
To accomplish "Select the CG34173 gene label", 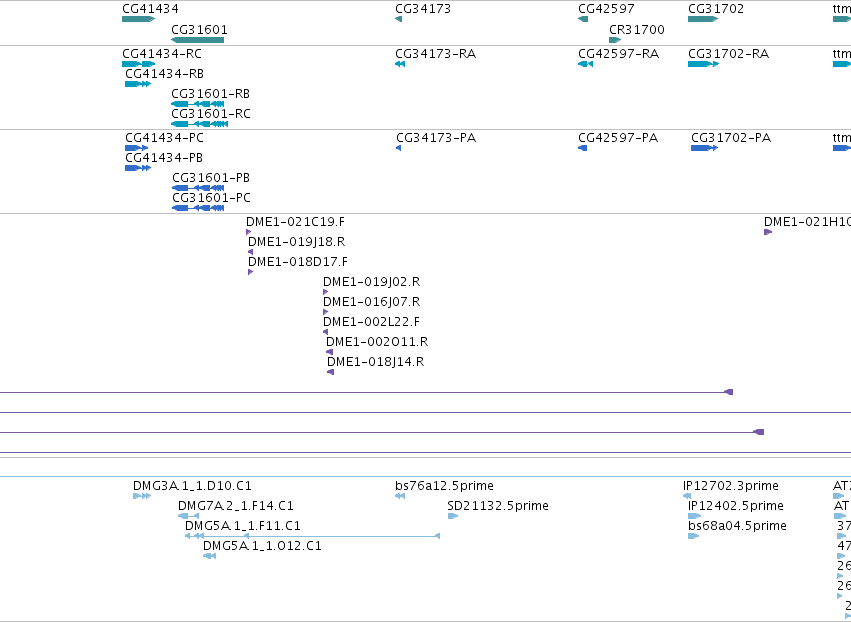I will [x=423, y=9].
